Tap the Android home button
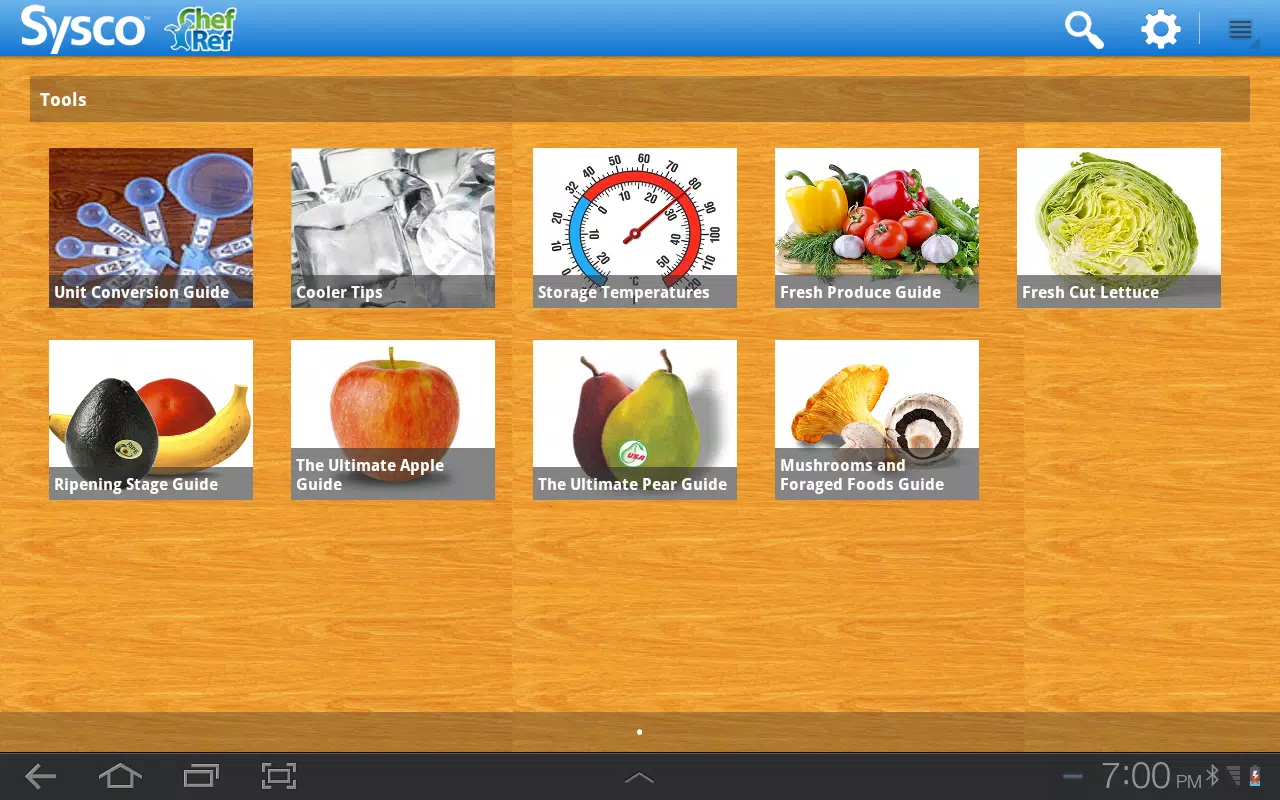The image size is (1280, 800). pos(120,776)
